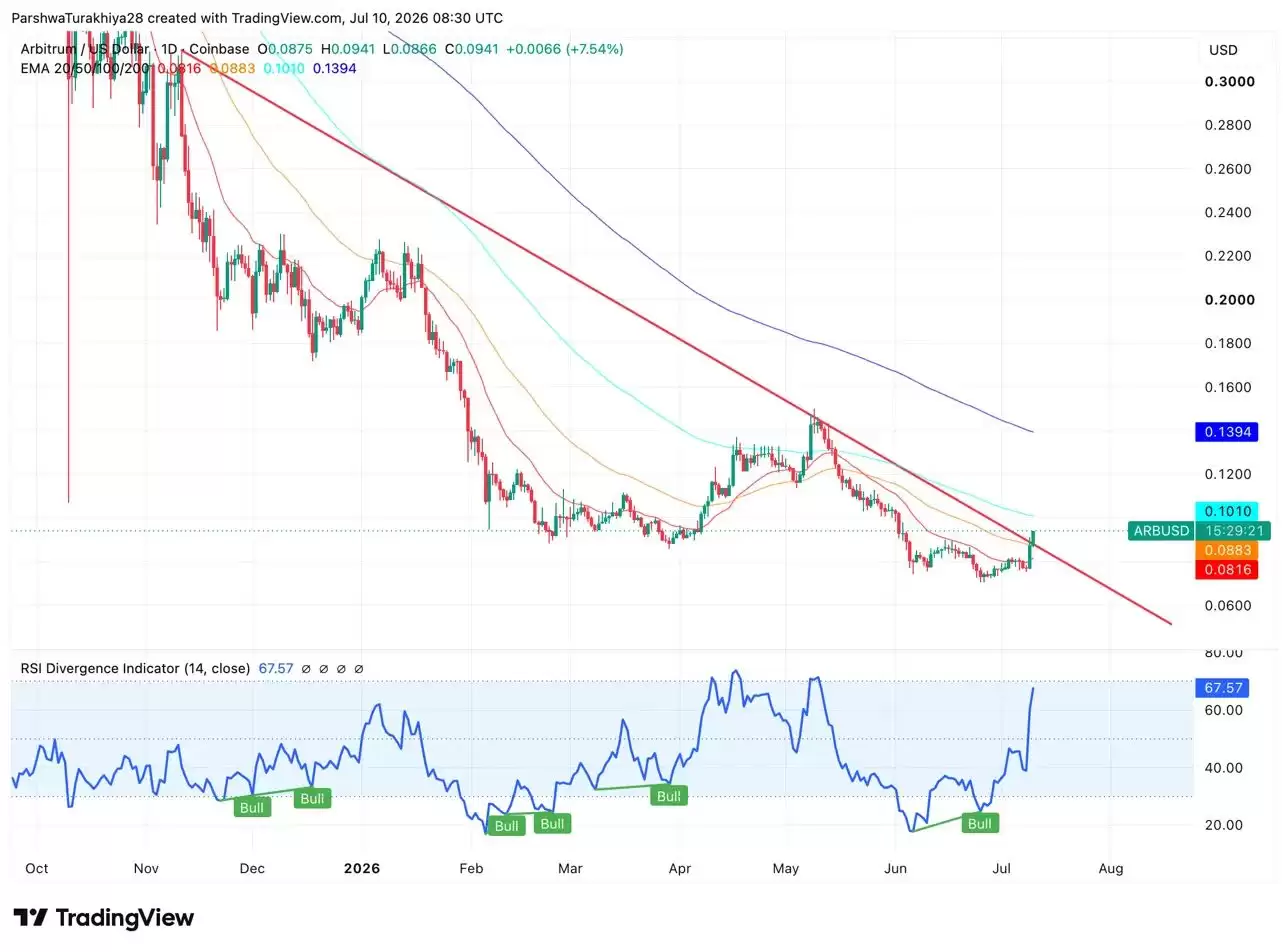This screenshot has width=1288, height=952.
Task: Click the 2026 label on the time axis
Action: (x=361, y=869)
